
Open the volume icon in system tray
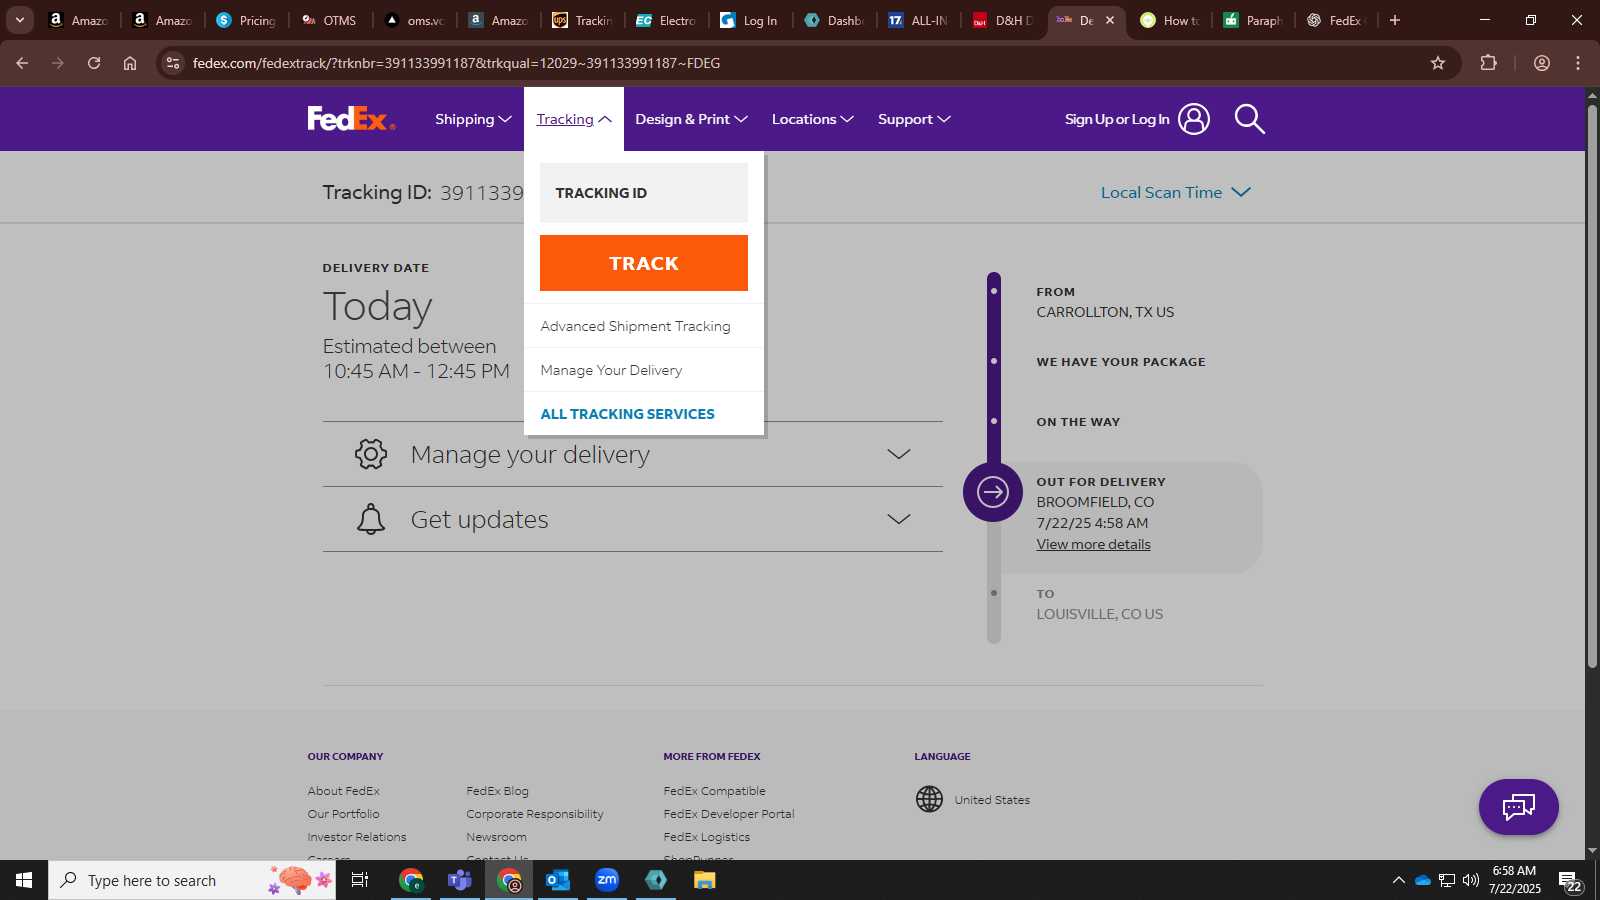[1470, 881]
